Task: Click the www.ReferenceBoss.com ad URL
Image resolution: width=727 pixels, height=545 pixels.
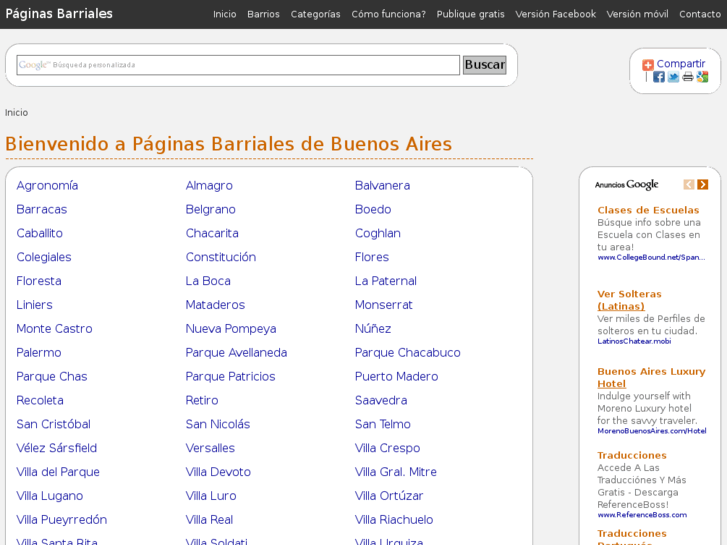Action: [642, 515]
